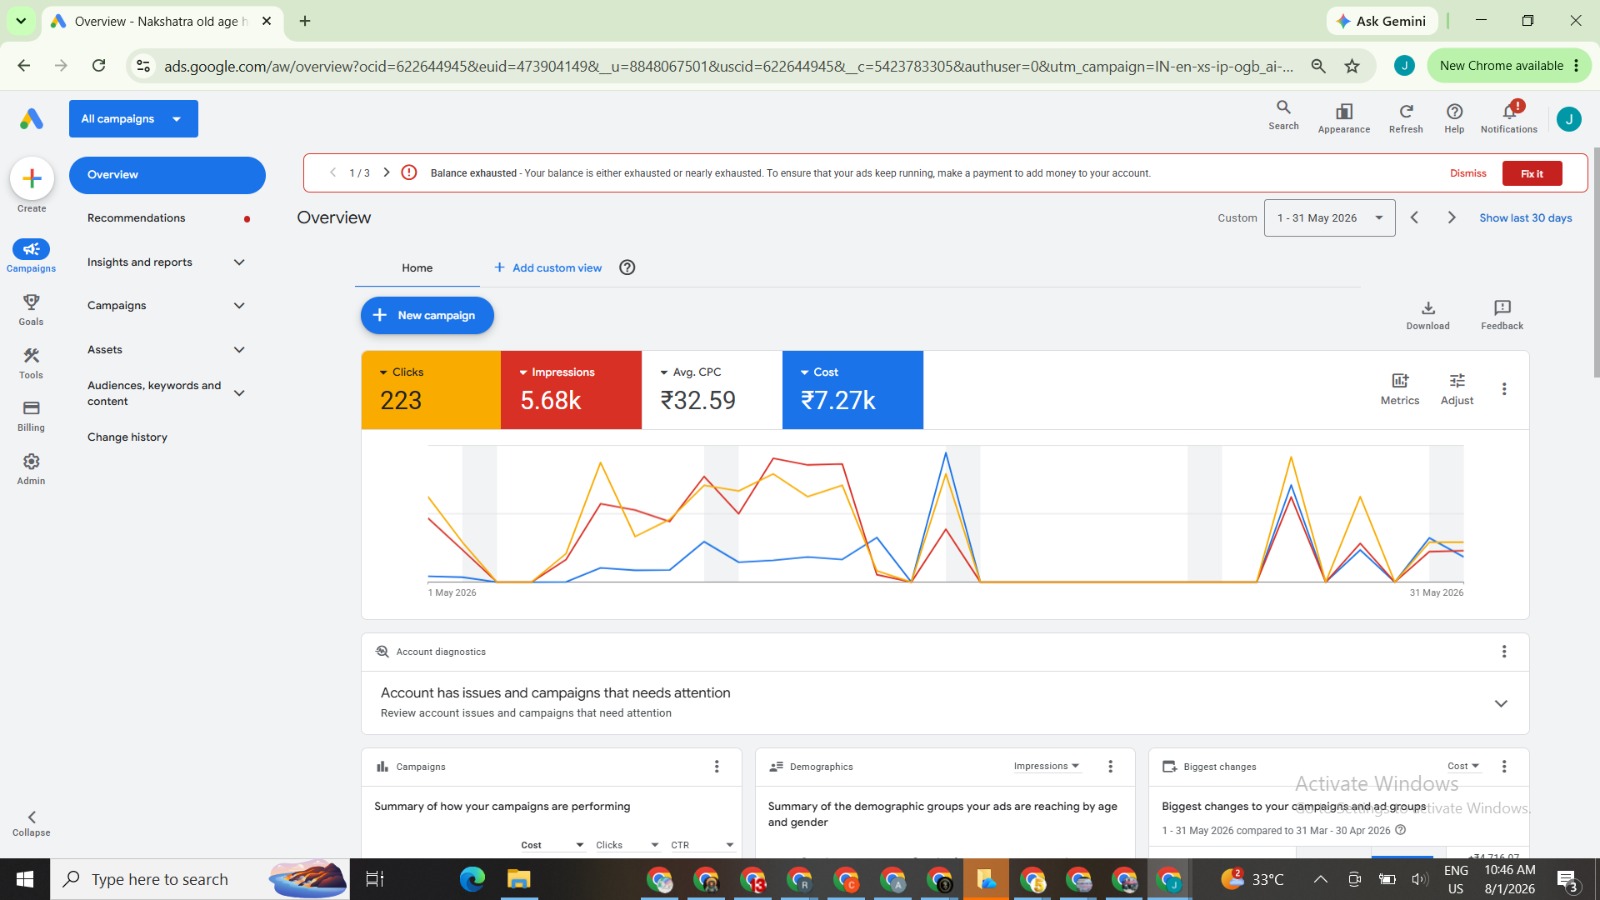Click help icon next to Add custom view

click(627, 268)
